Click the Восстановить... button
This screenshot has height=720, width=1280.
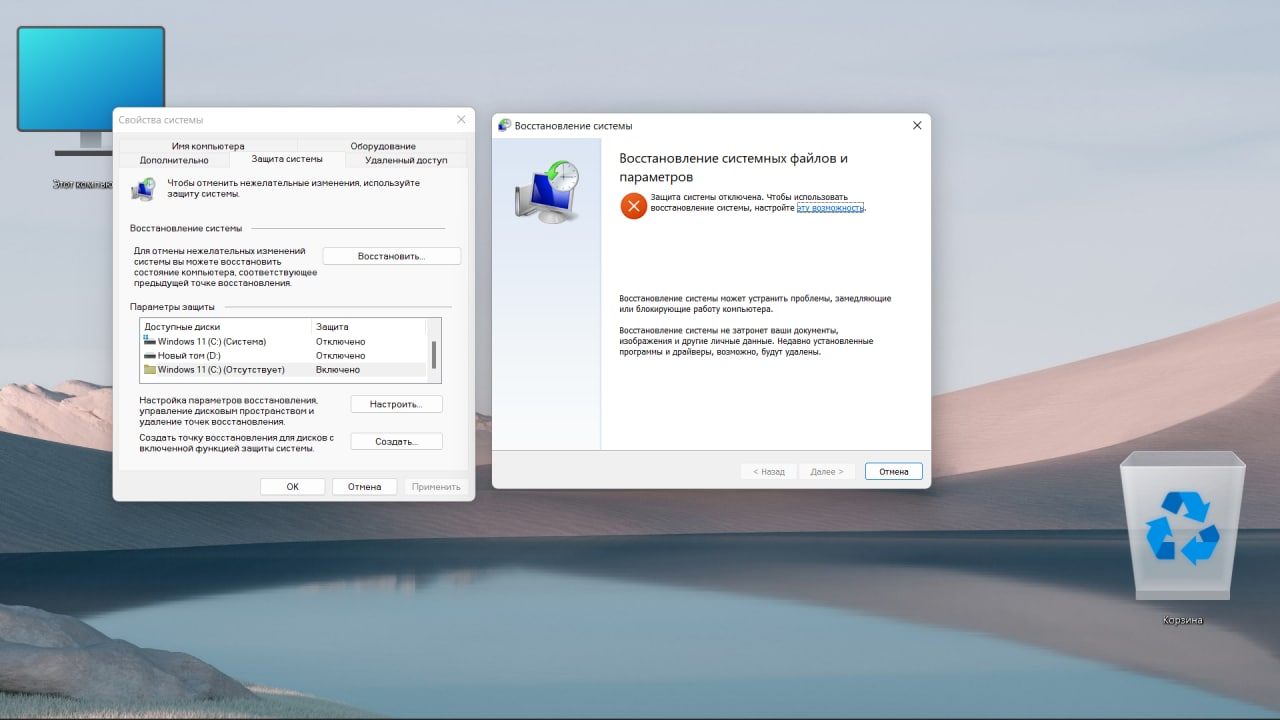click(391, 256)
